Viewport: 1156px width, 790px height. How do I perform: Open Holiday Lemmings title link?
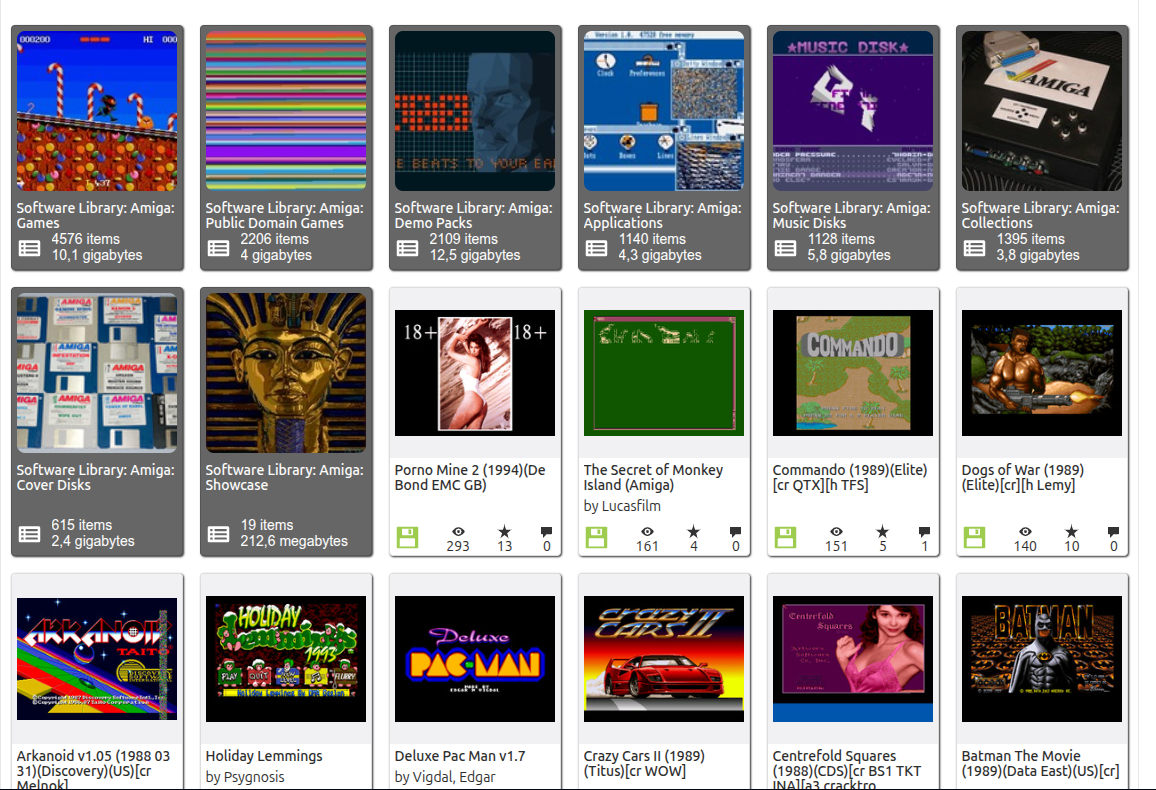pyautogui.click(x=264, y=756)
